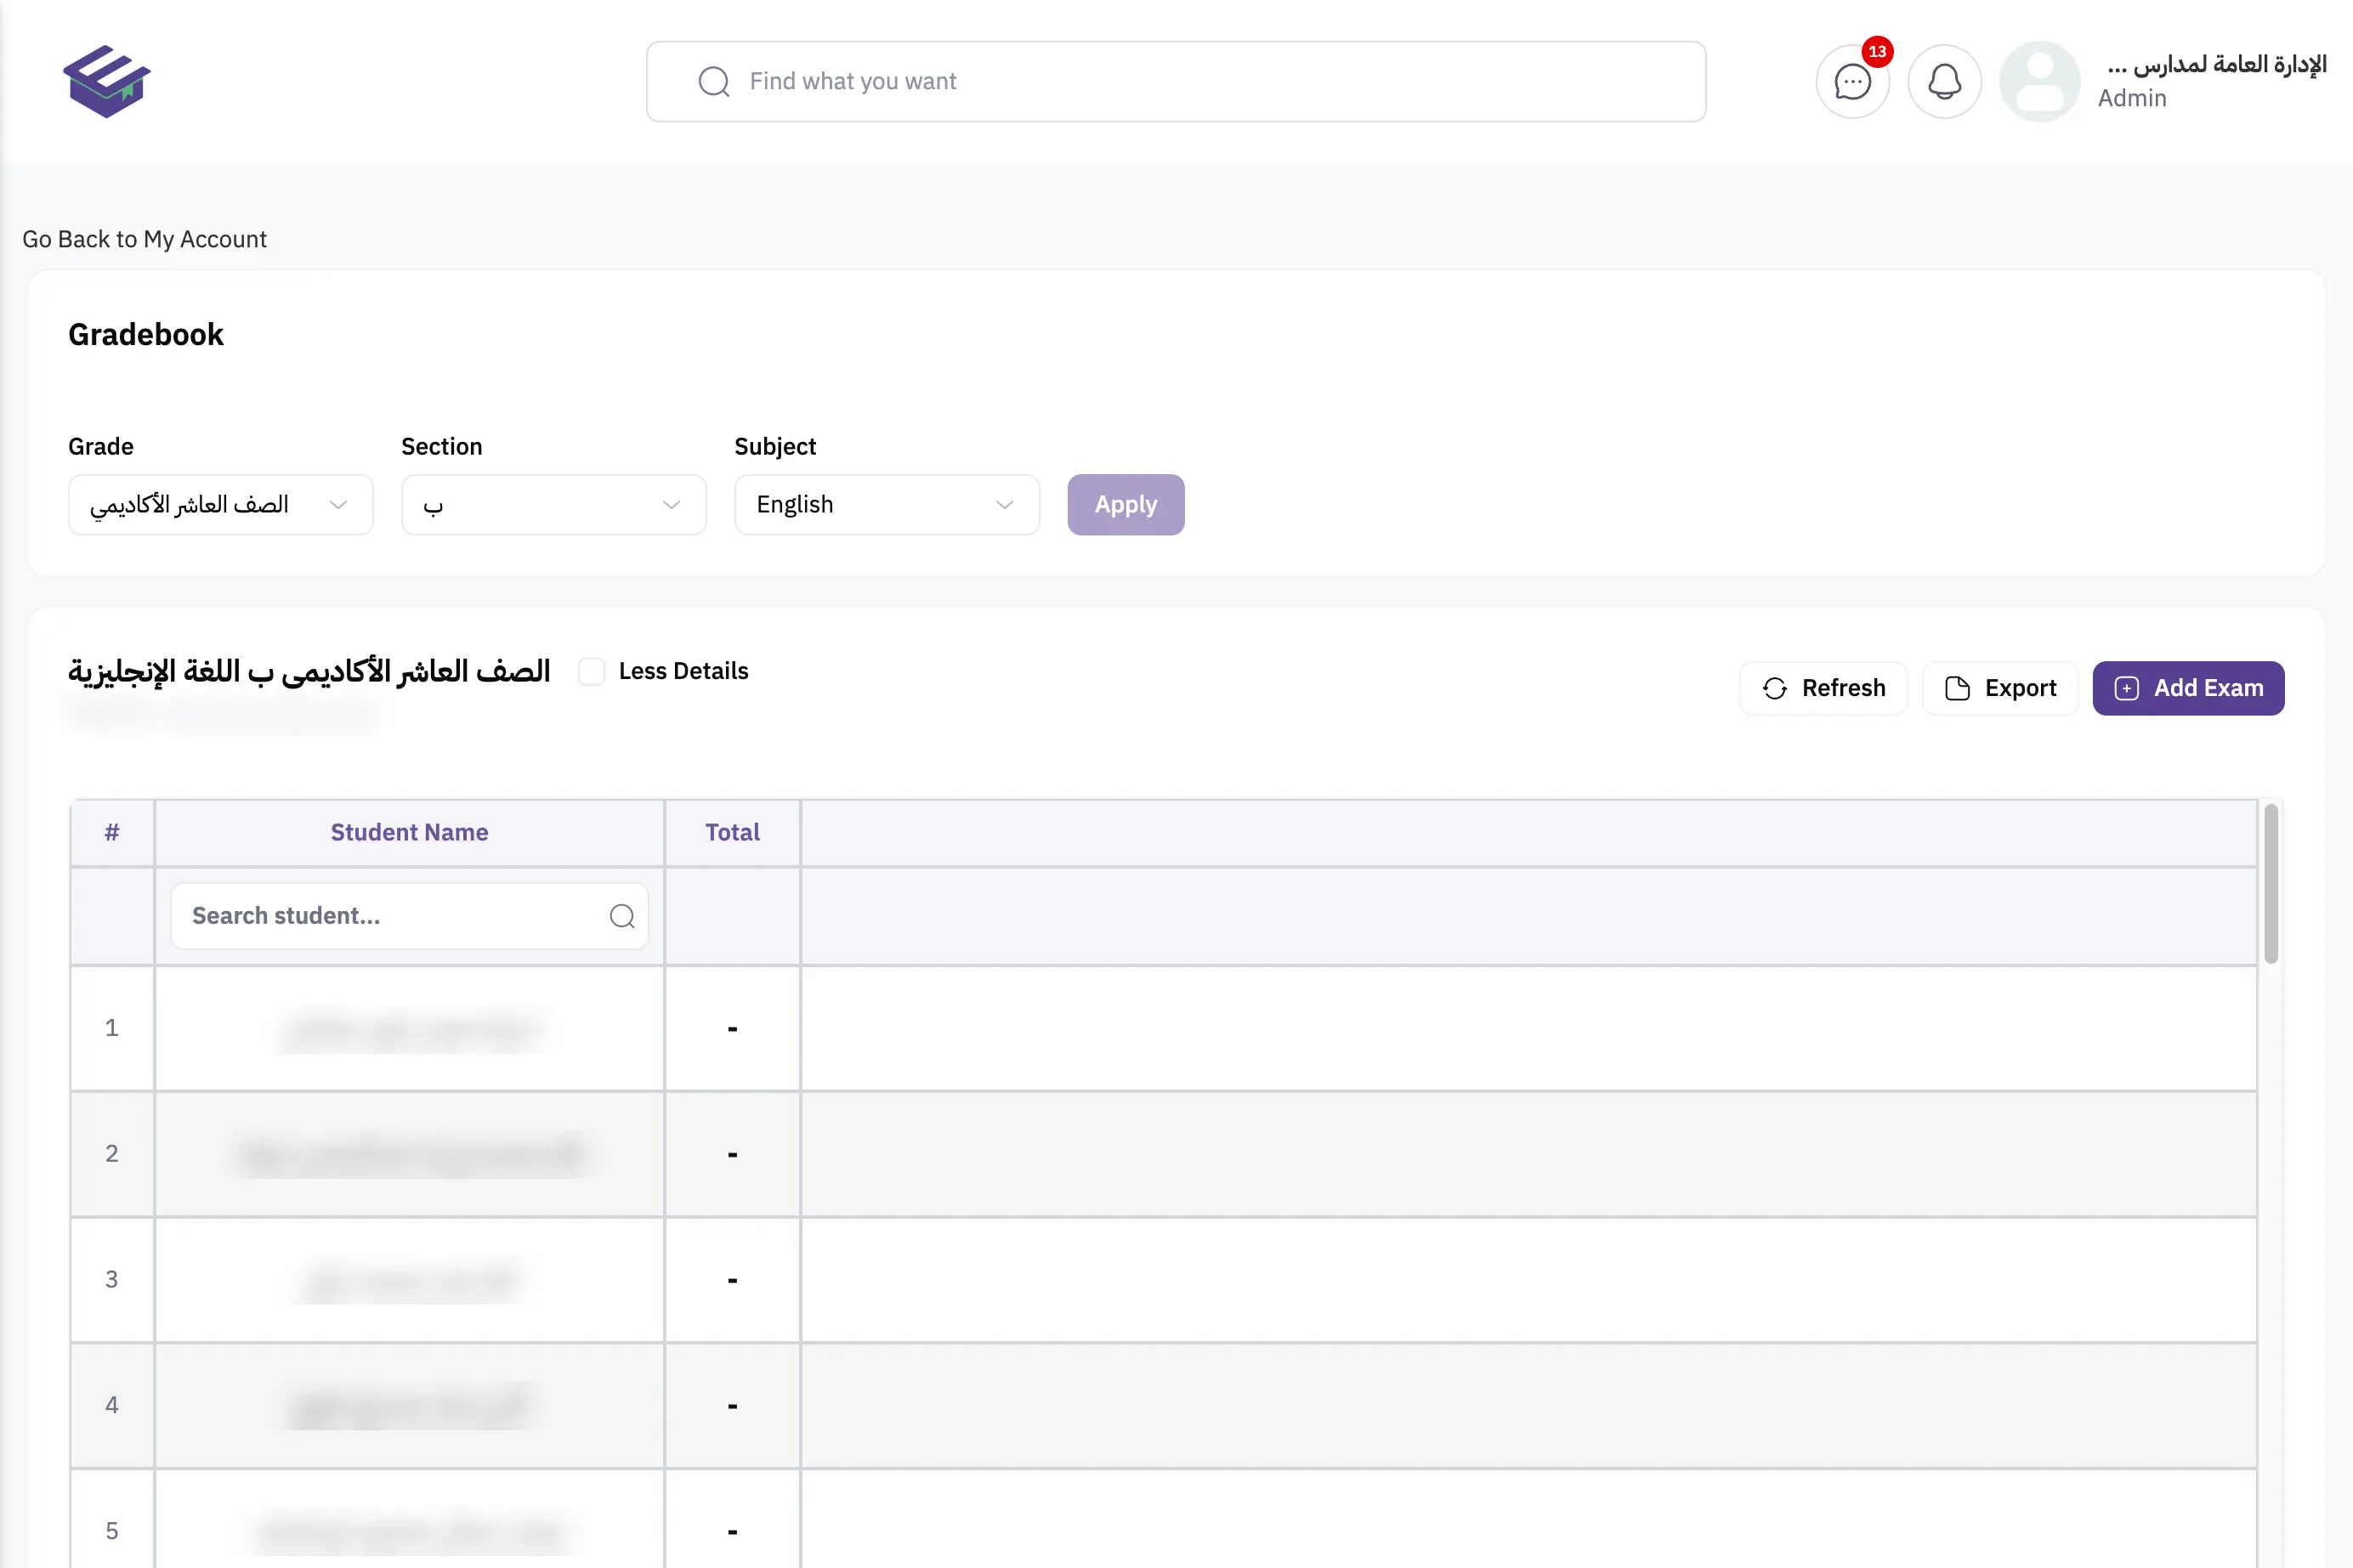Toggle the Less Details checkbox

[x=592, y=671]
